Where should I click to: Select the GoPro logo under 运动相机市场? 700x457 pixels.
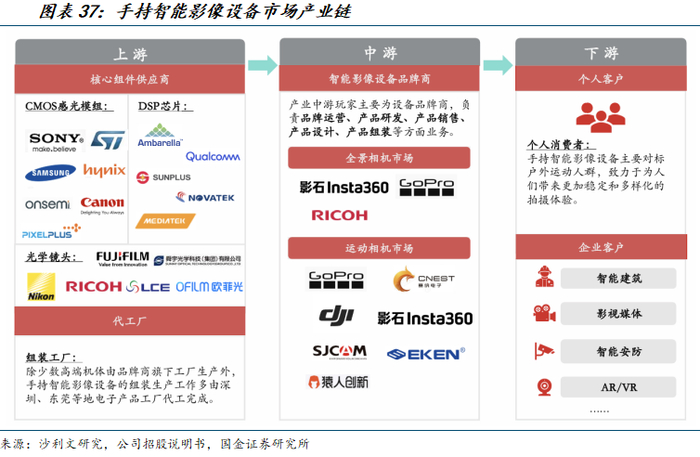click(x=336, y=279)
